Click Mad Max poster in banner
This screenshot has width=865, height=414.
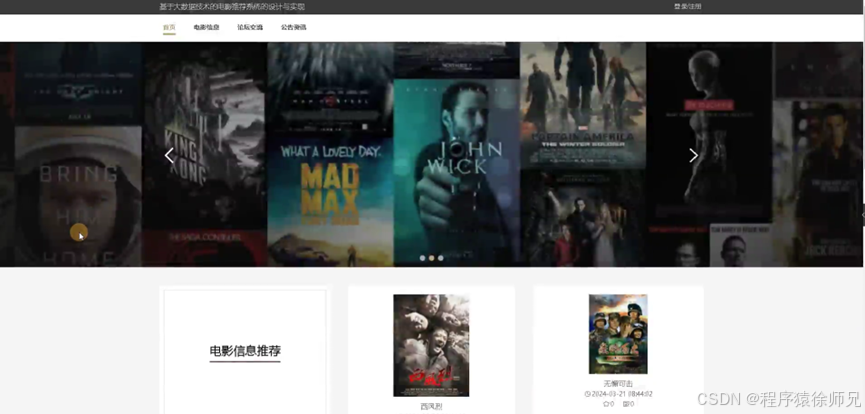[x=330, y=201]
